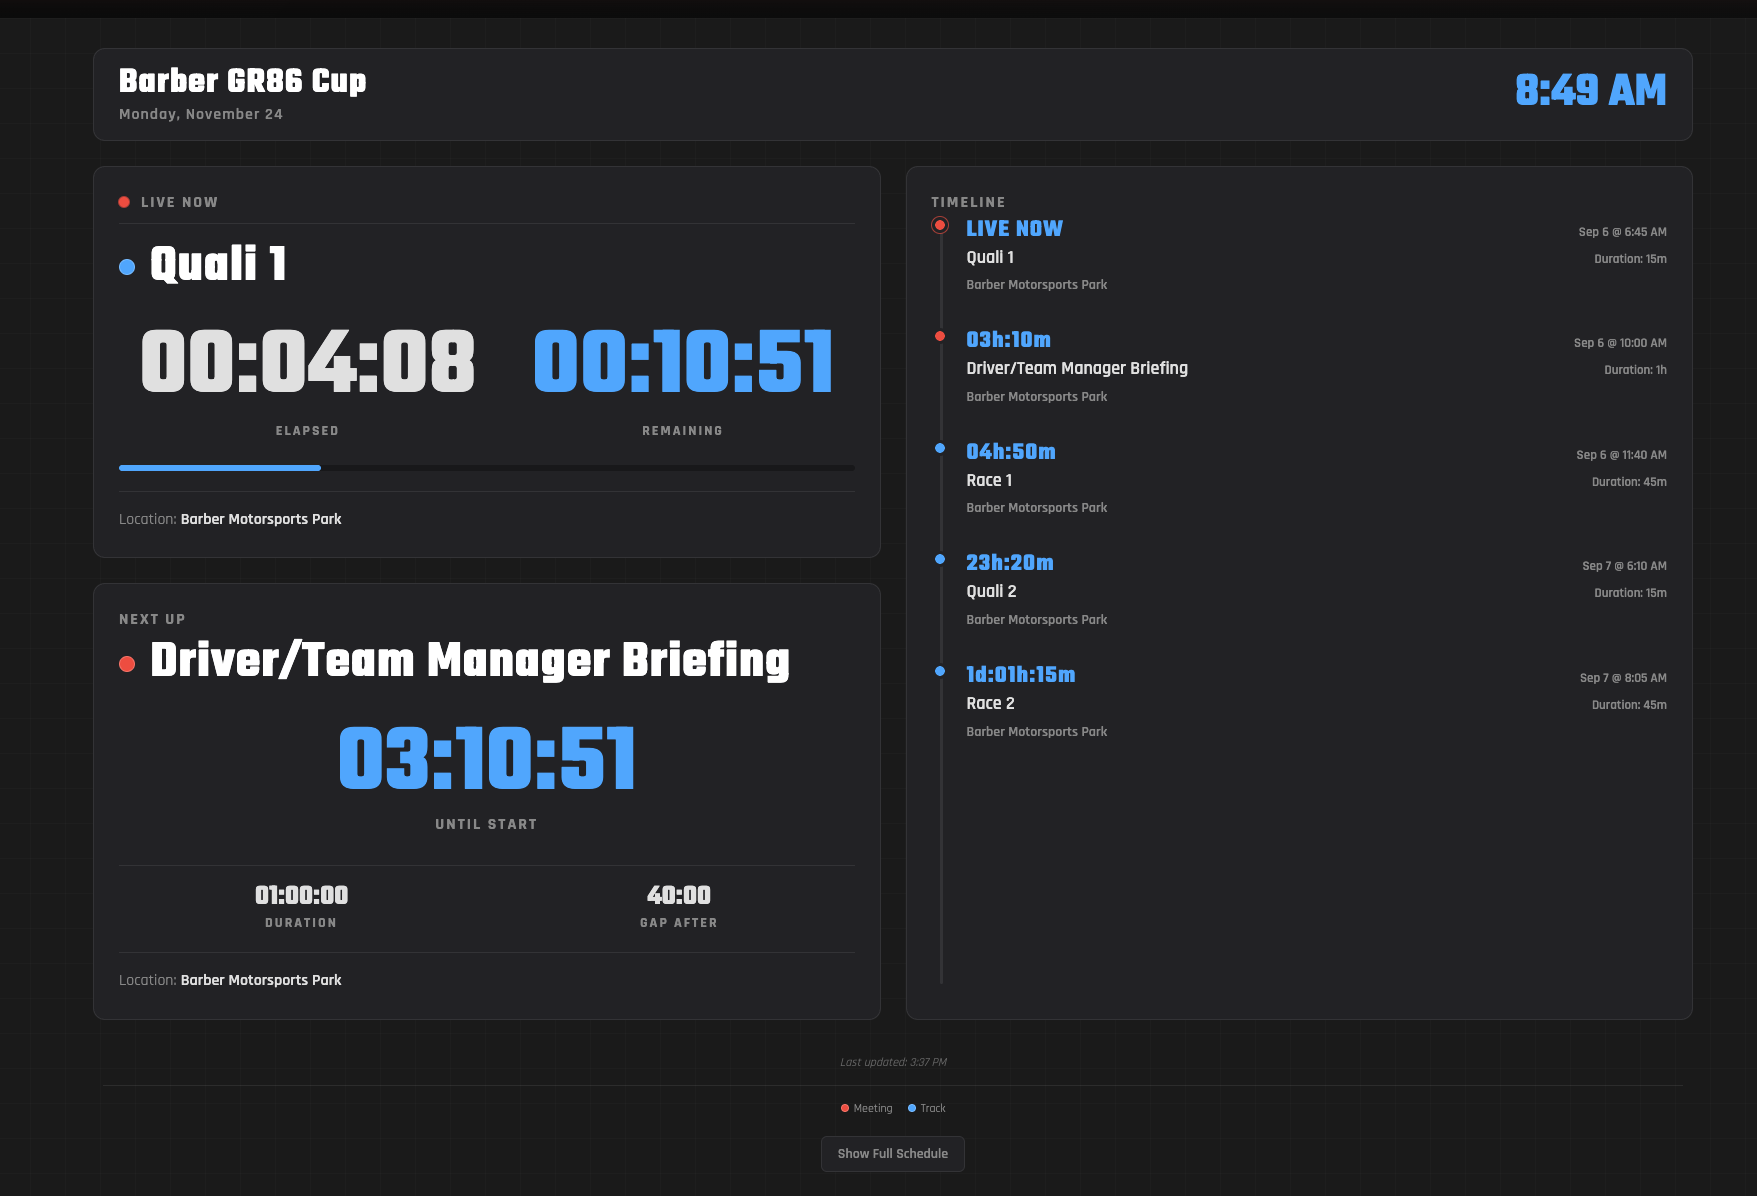
Task: Click the 1d:01h:15m timeline countdown
Action: click(x=1021, y=675)
